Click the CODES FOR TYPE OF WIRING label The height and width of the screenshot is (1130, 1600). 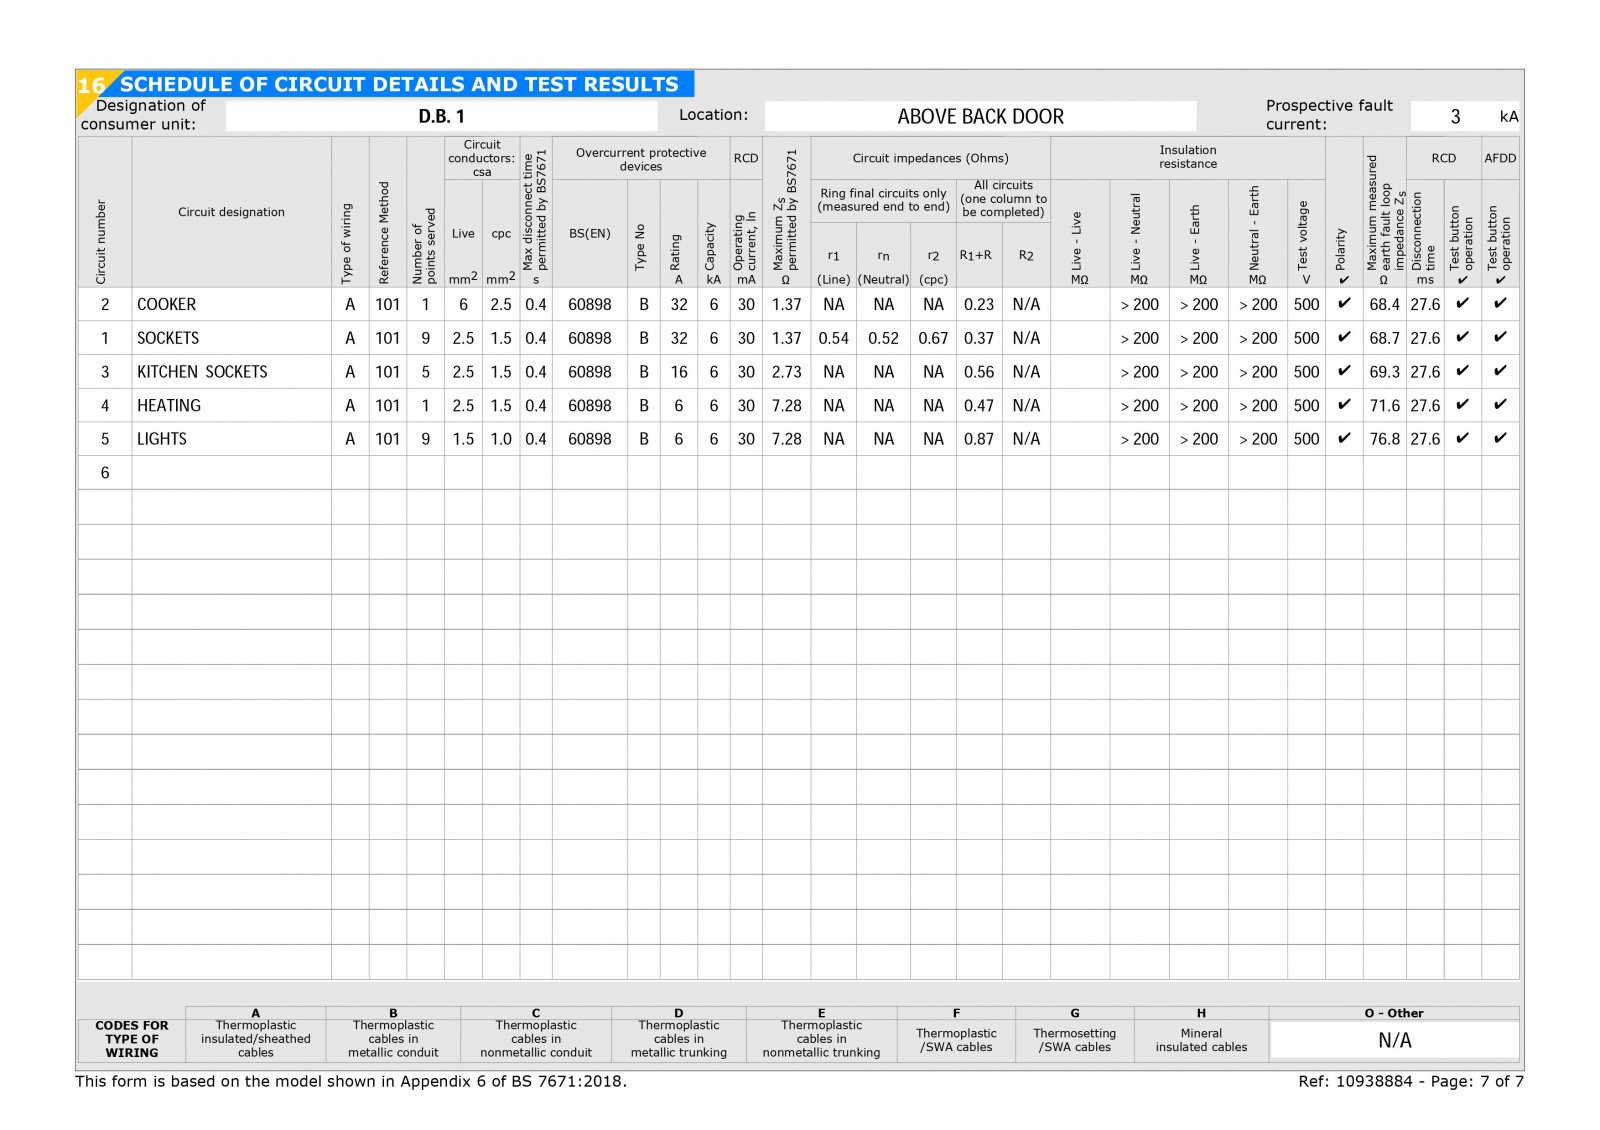pyautogui.click(x=132, y=1039)
